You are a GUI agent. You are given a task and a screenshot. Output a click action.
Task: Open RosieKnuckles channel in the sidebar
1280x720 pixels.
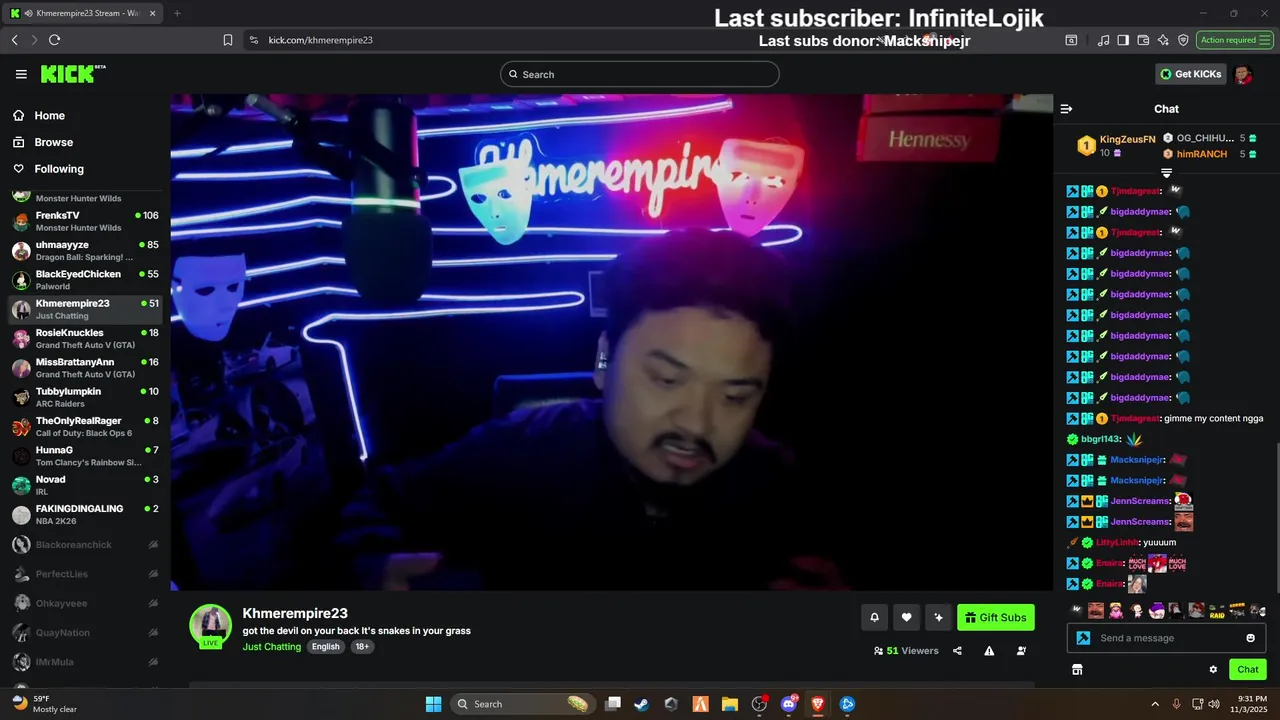click(85, 339)
